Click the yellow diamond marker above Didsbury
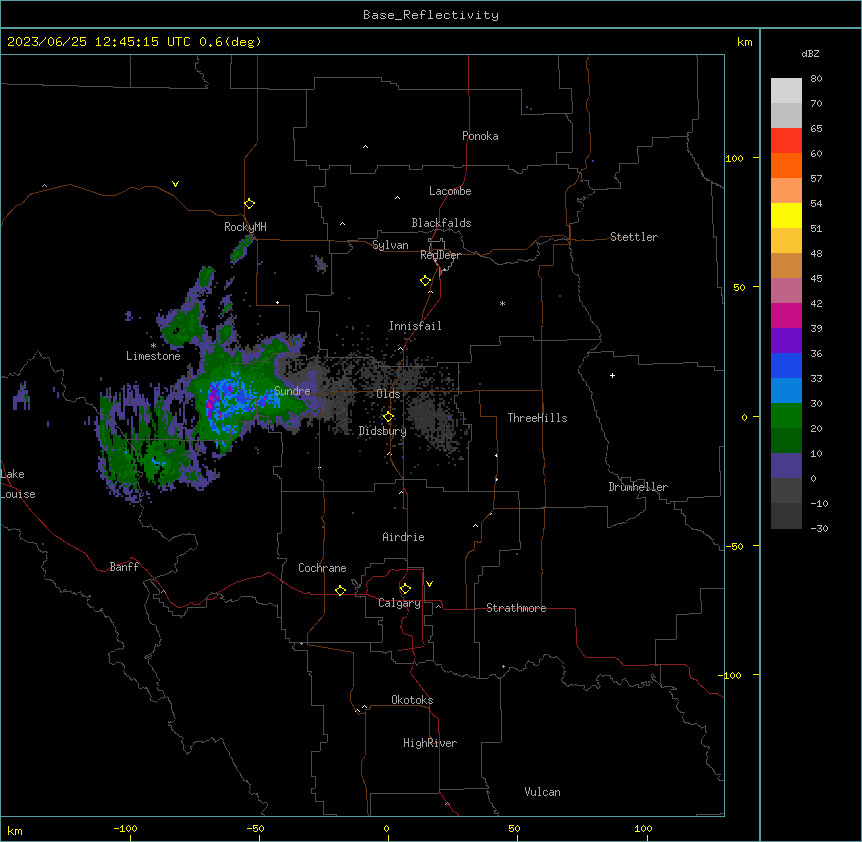The height and width of the screenshot is (842, 862). point(388,417)
